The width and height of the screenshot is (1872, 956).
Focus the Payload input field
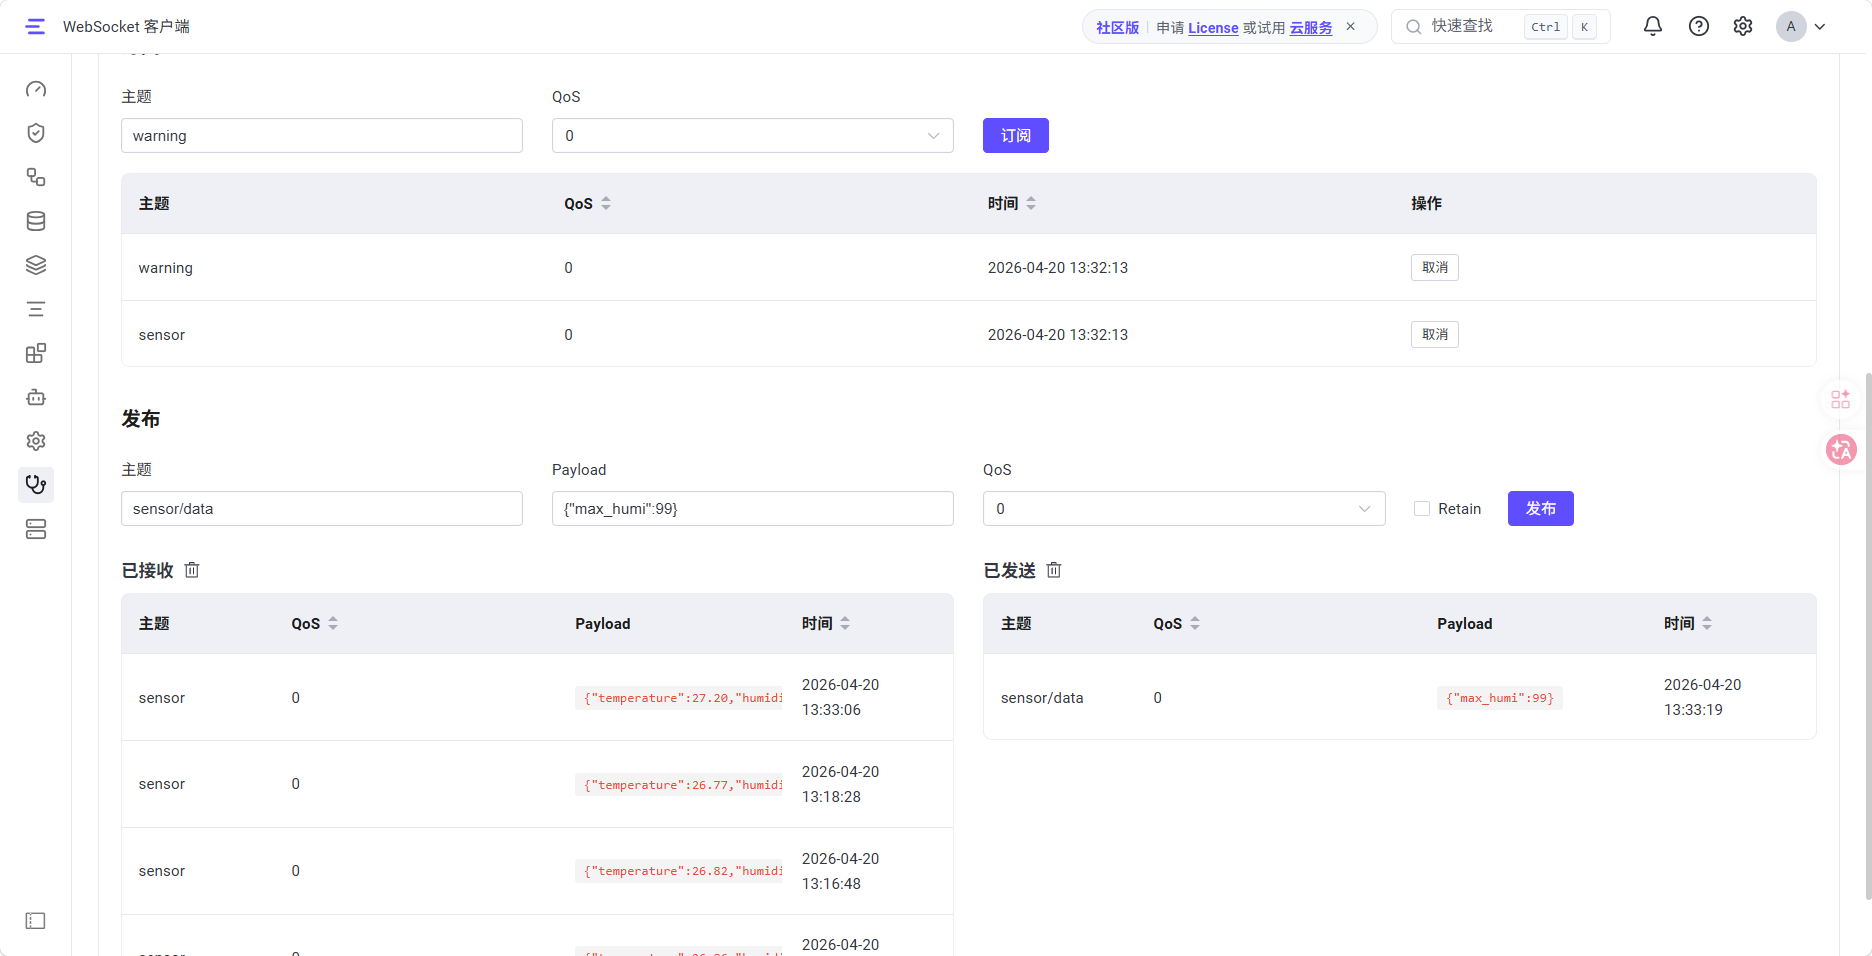[753, 509]
